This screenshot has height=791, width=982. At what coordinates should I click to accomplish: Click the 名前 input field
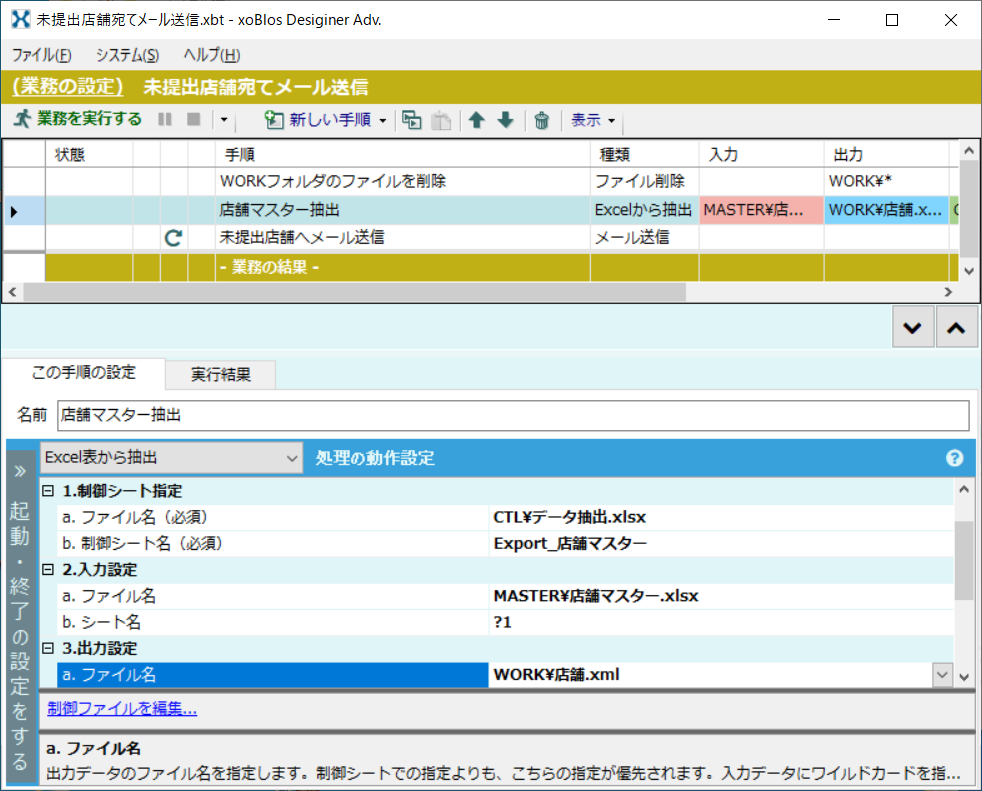(513, 415)
